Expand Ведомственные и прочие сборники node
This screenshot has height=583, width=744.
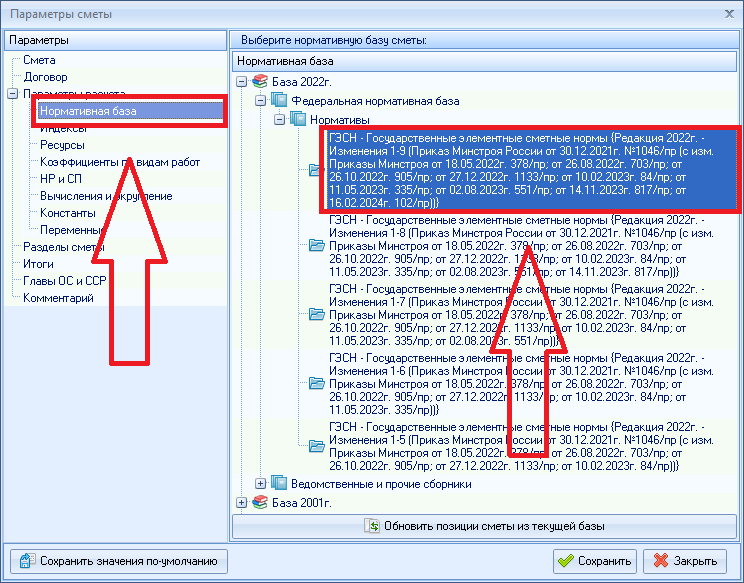click(260, 484)
